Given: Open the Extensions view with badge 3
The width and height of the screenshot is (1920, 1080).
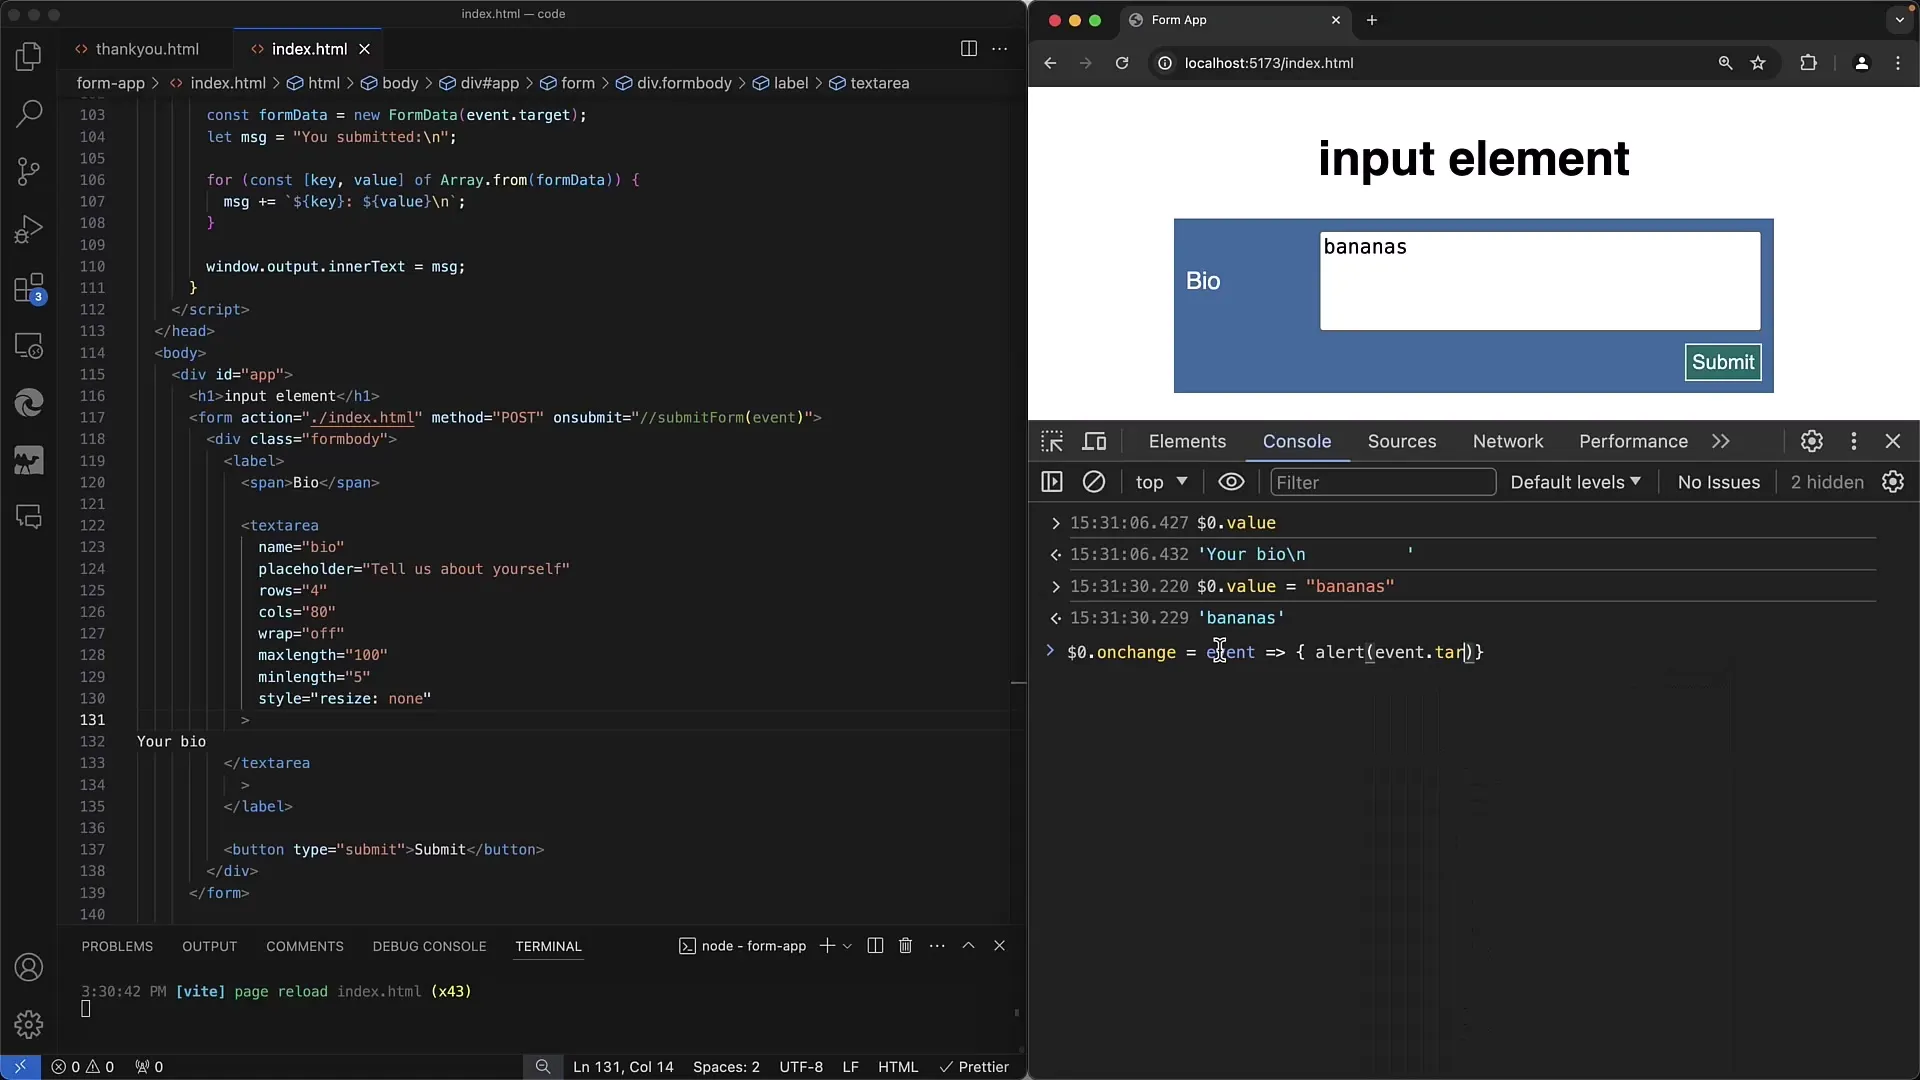Looking at the screenshot, I should (29, 289).
